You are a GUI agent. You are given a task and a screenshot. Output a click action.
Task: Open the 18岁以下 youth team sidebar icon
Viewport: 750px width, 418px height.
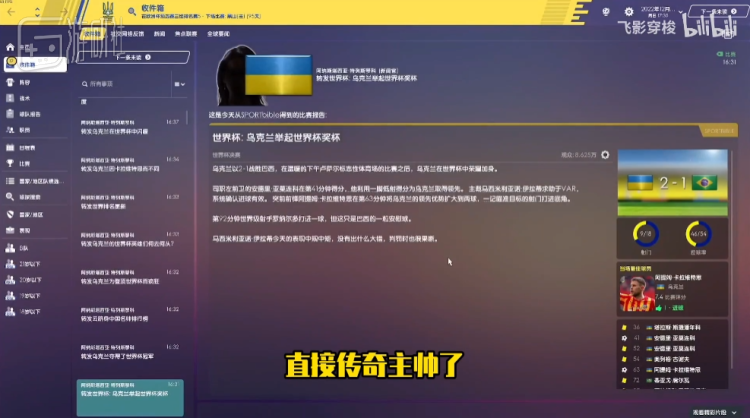[x=10, y=311]
